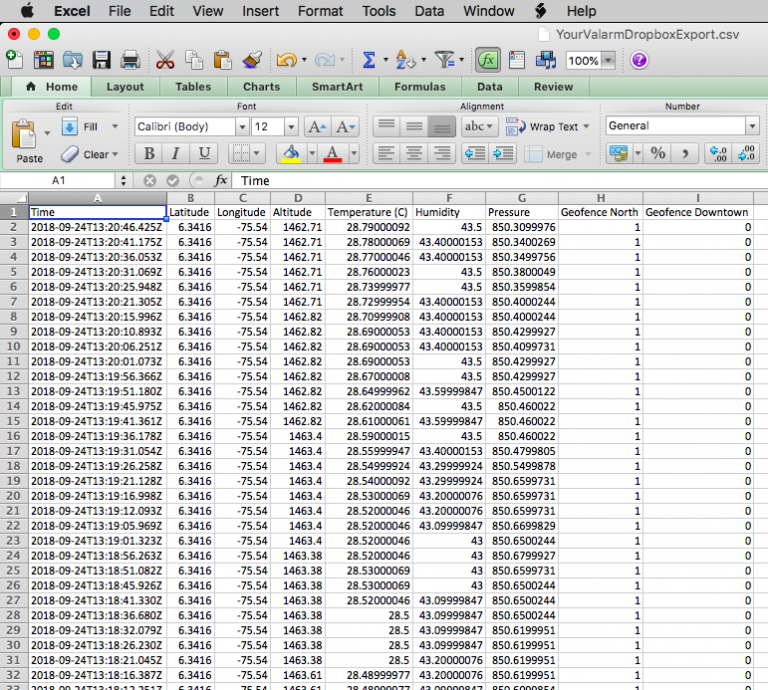Image resolution: width=768 pixels, height=690 pixels.
Task: Click the Help question mark icon
Action: pyautogui.click(x=639, y=60)
